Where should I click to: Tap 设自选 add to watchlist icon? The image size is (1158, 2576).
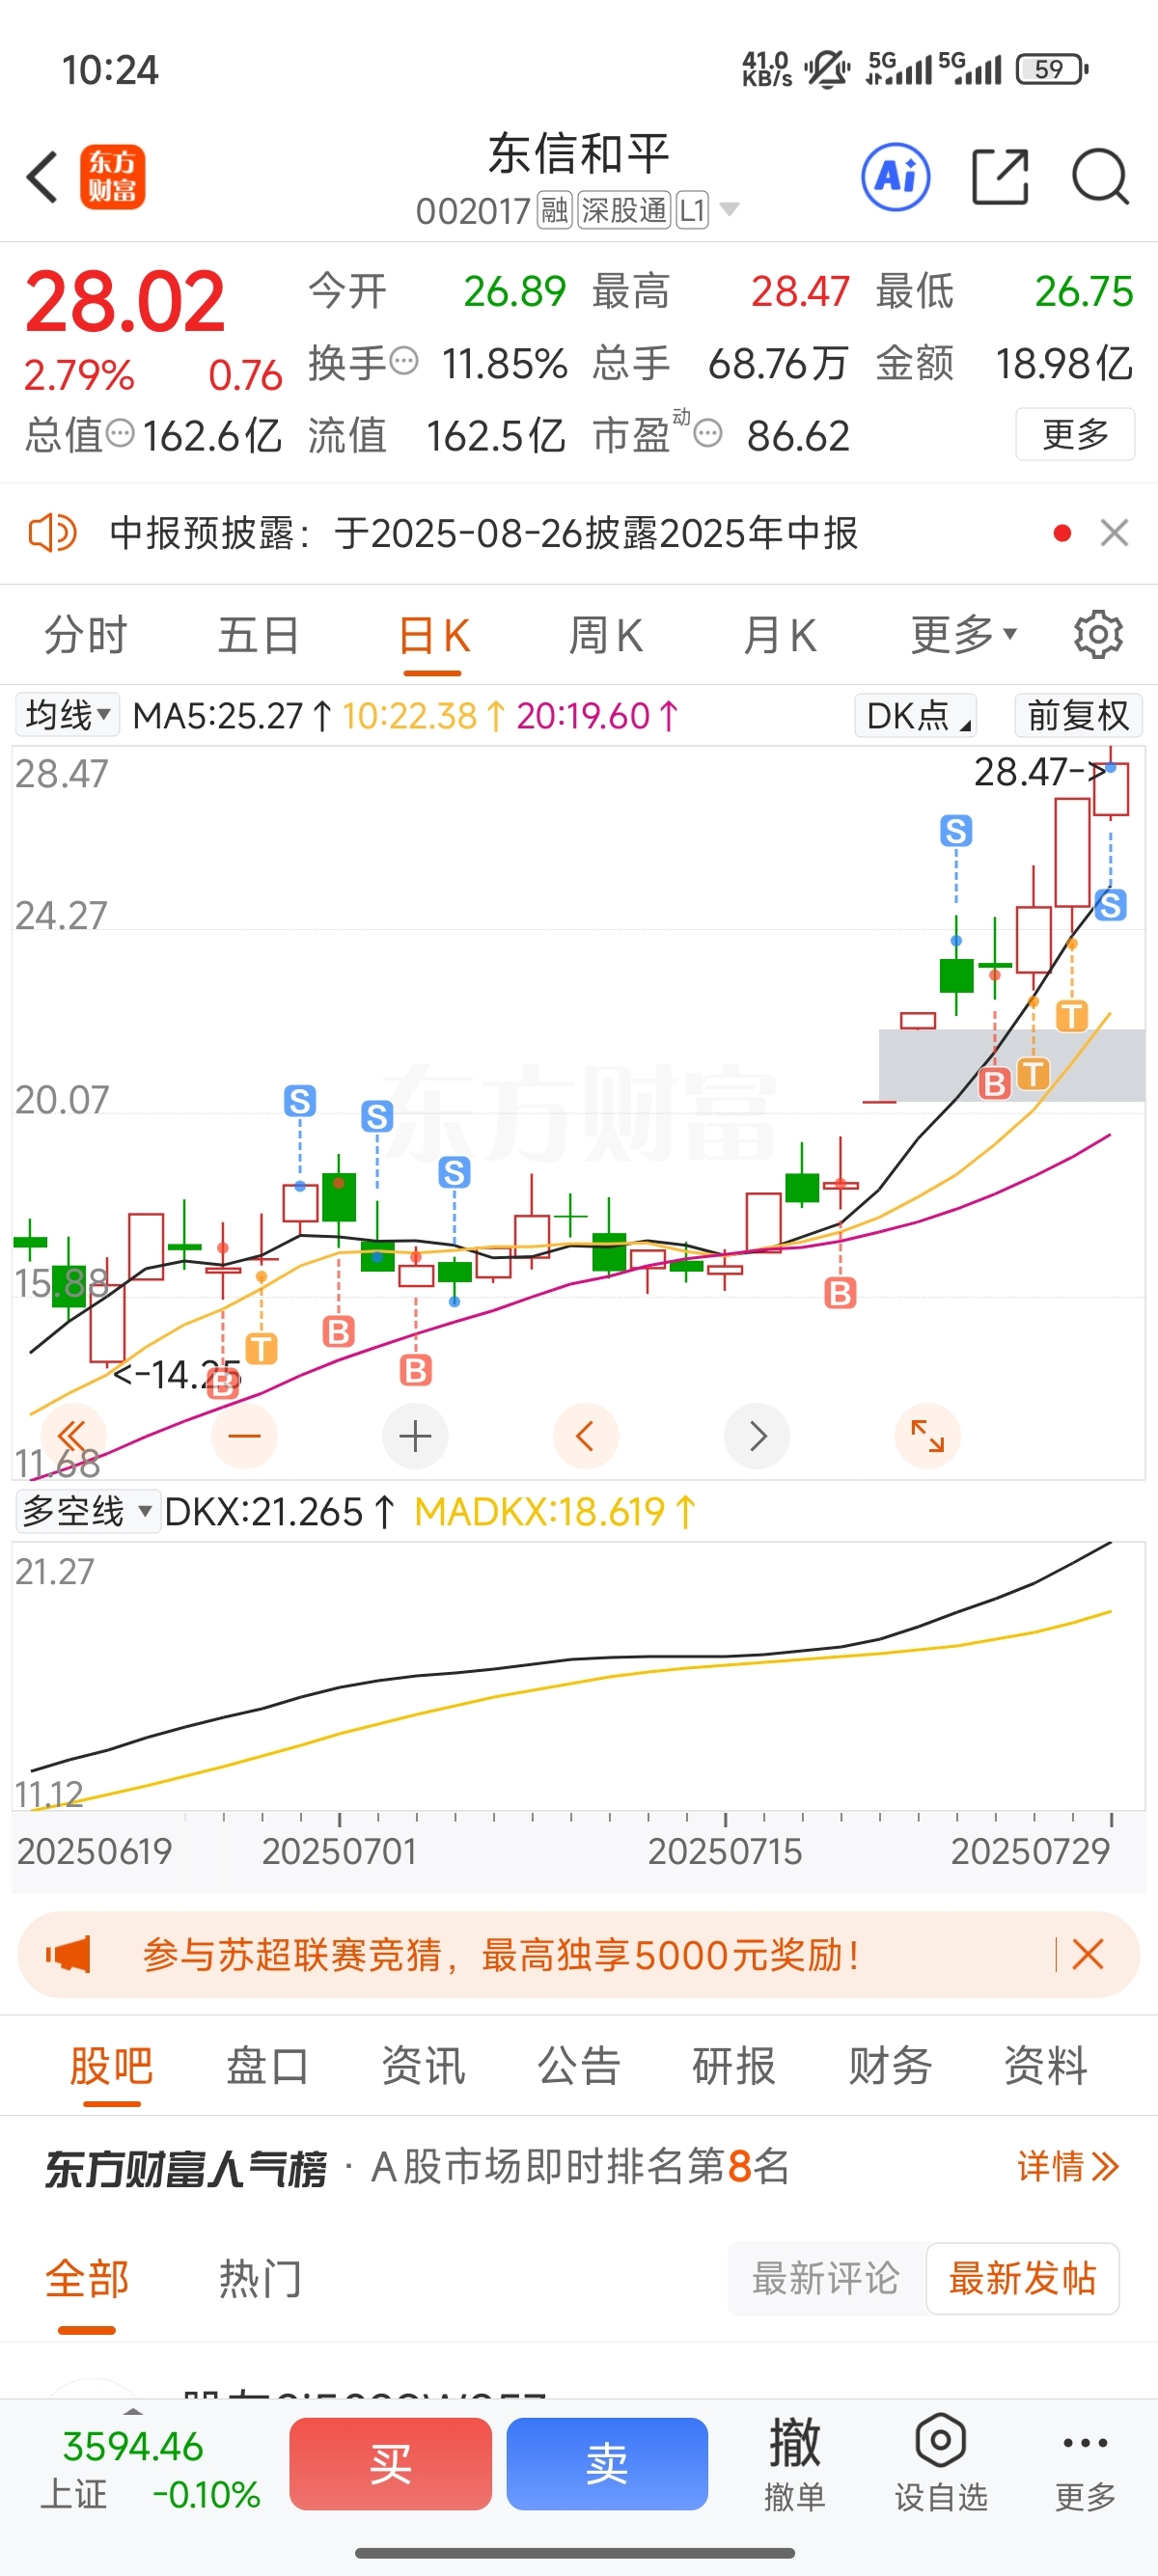(x=940, y=2464)
